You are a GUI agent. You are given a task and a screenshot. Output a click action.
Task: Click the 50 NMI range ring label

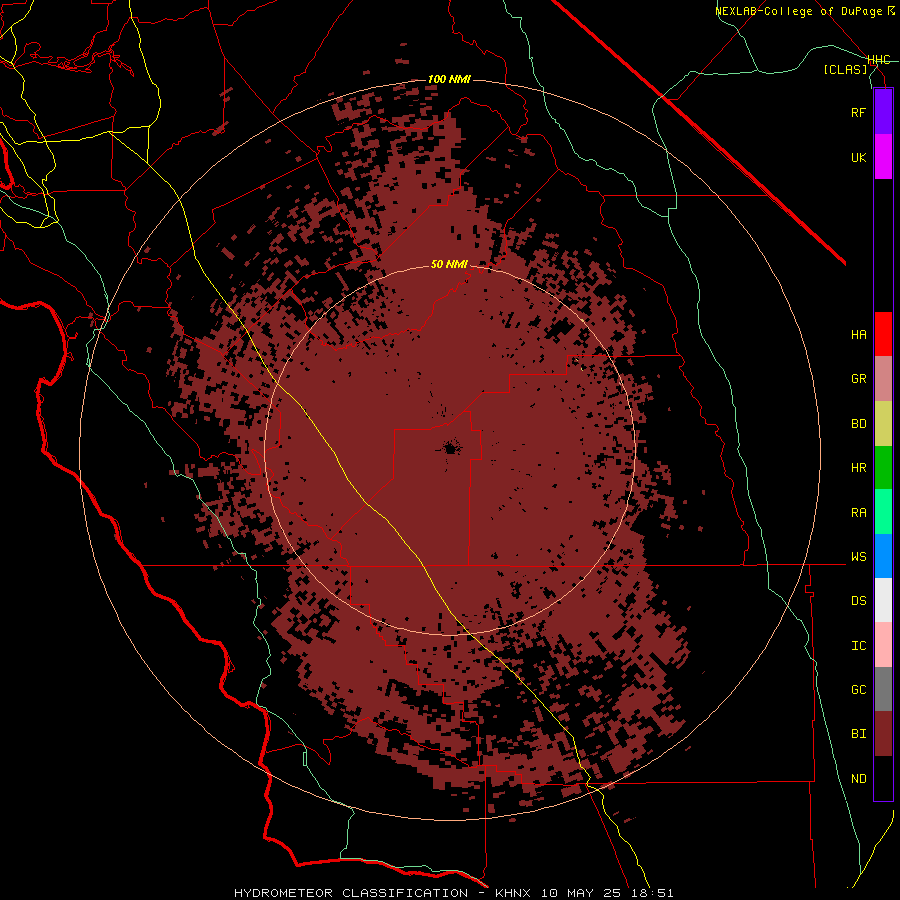449,264
